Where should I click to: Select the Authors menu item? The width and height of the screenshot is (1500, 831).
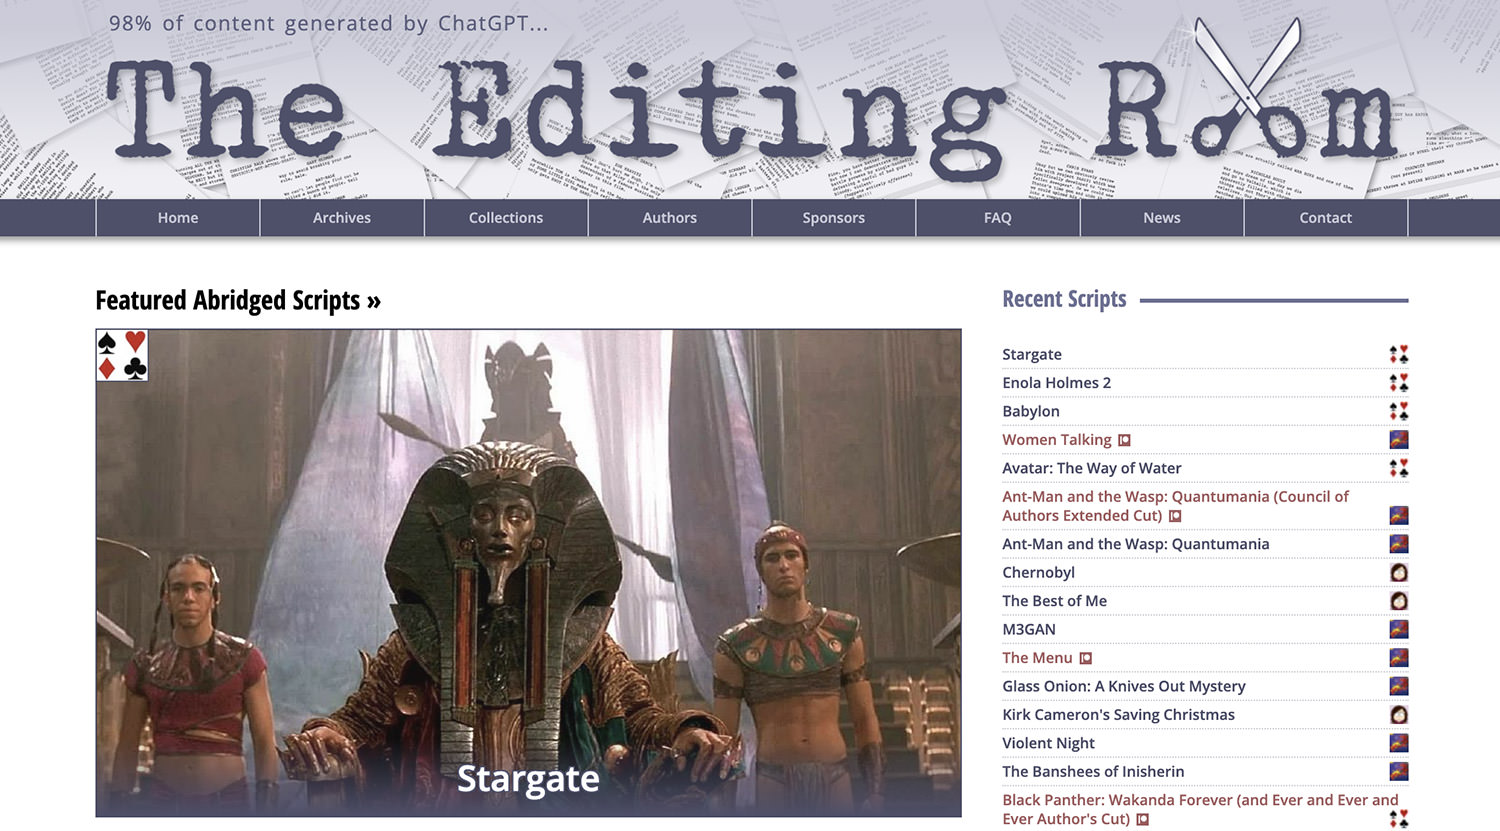670,218
